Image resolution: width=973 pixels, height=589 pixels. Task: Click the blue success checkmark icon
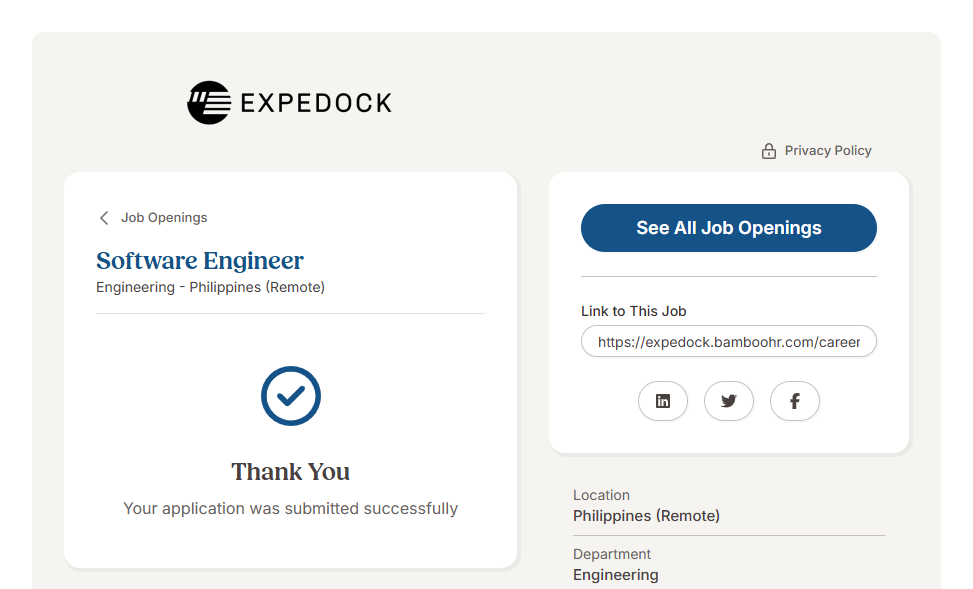[291, 396]
